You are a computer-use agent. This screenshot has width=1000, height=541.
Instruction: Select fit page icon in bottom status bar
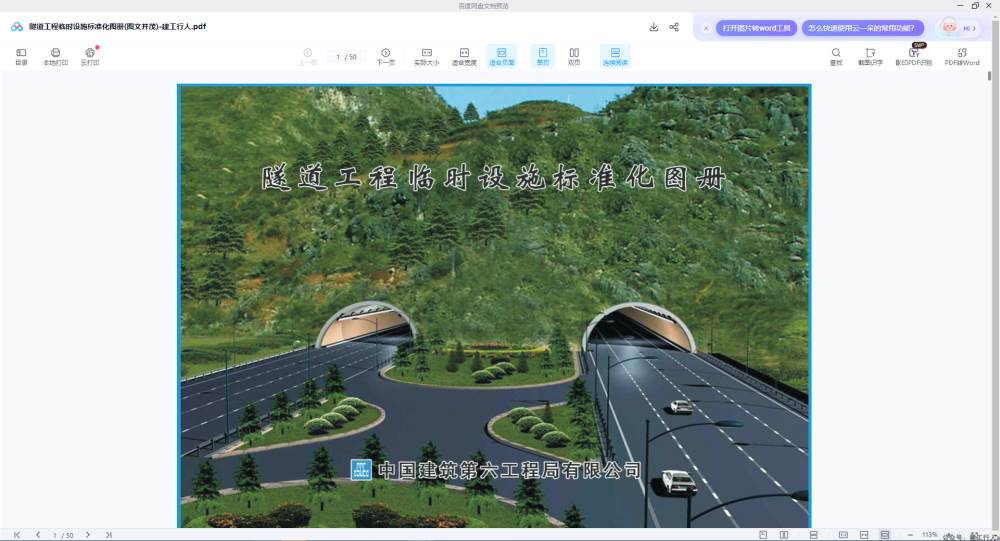coord(885,535)
